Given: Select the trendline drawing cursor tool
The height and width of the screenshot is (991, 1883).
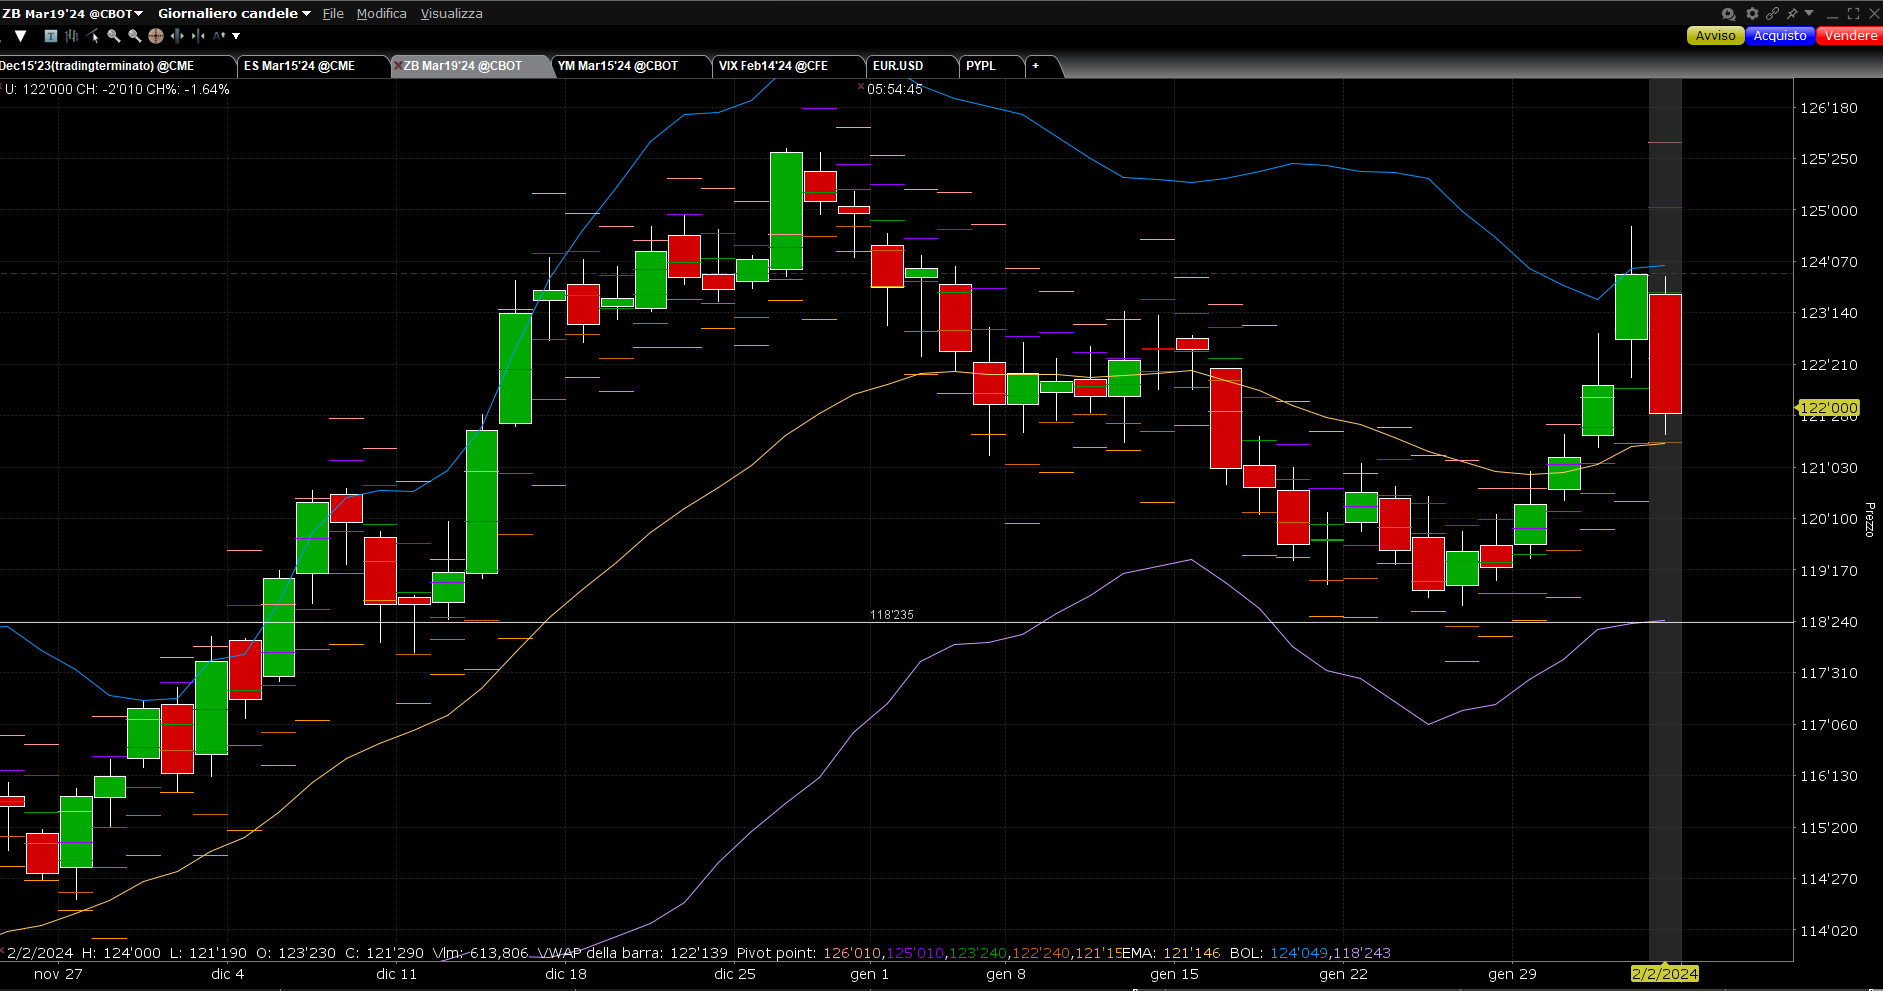Looking at the screenshot, I should (x=93, y=36).
